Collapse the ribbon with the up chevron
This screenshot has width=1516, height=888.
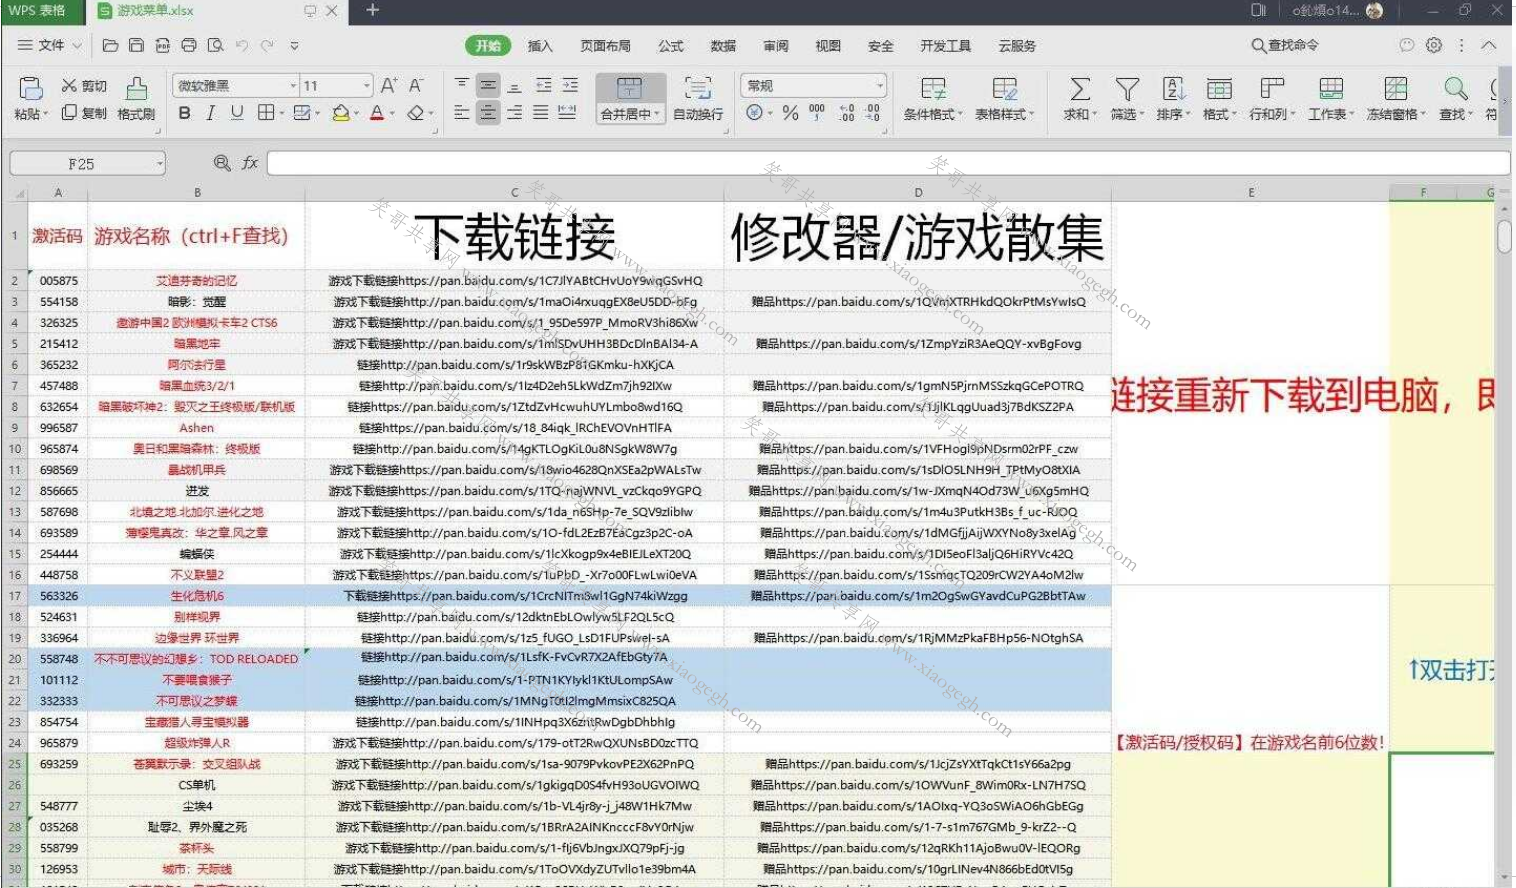pyautogui.click(x=1489, y=45)
